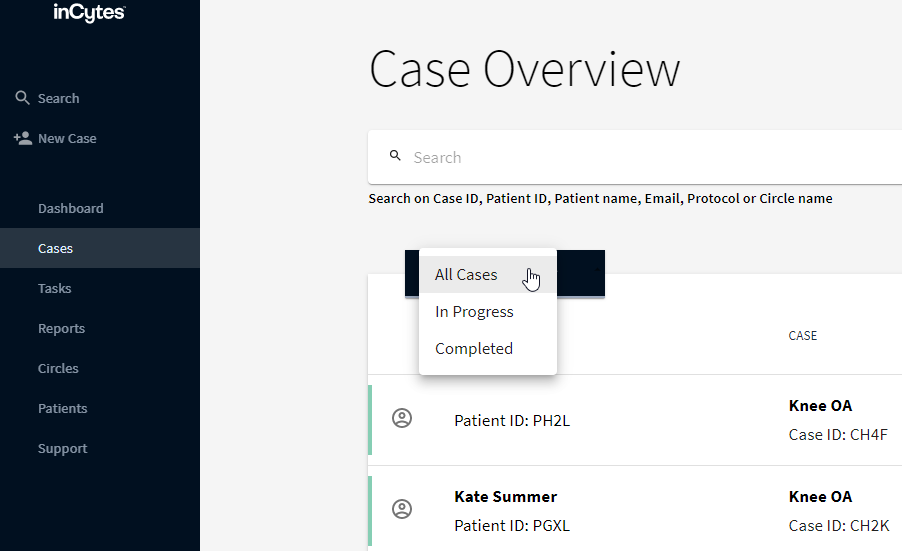Click the inCytes logo
The width and height of the screenshot is (902, 551).
coord(89,12)
